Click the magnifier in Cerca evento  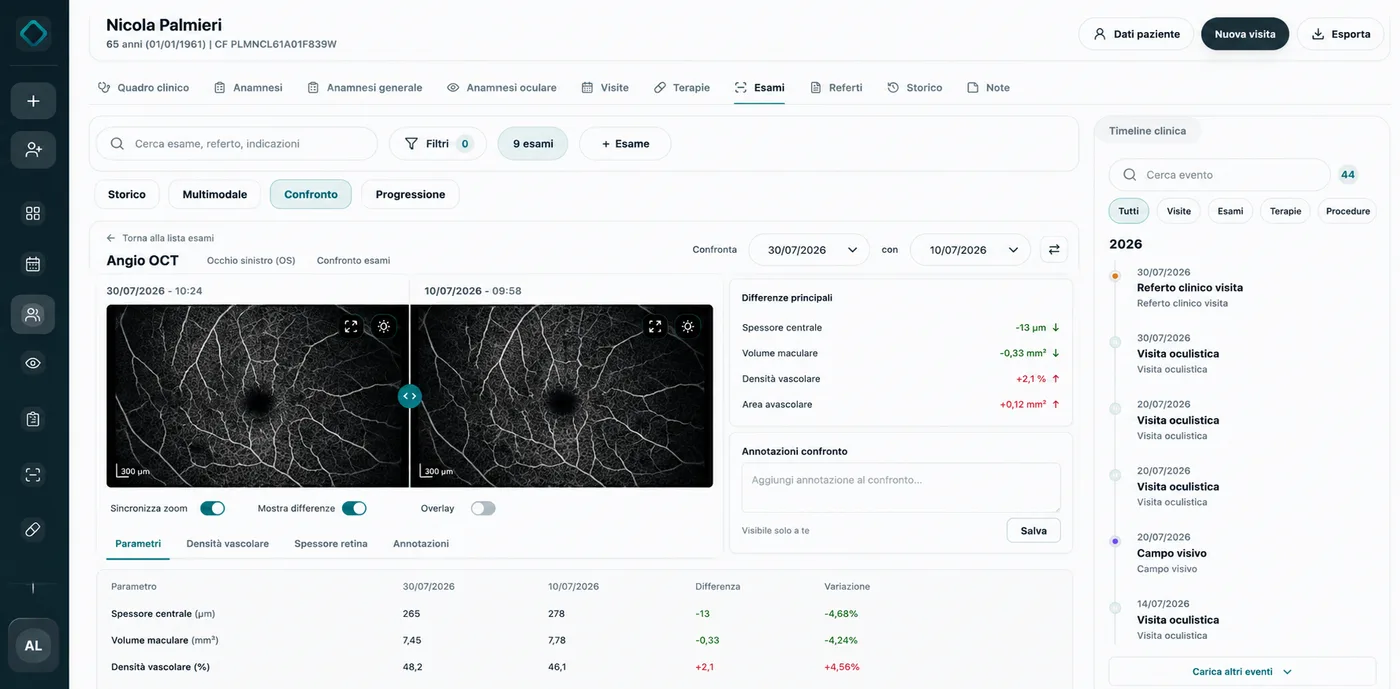coord(1130,175)
